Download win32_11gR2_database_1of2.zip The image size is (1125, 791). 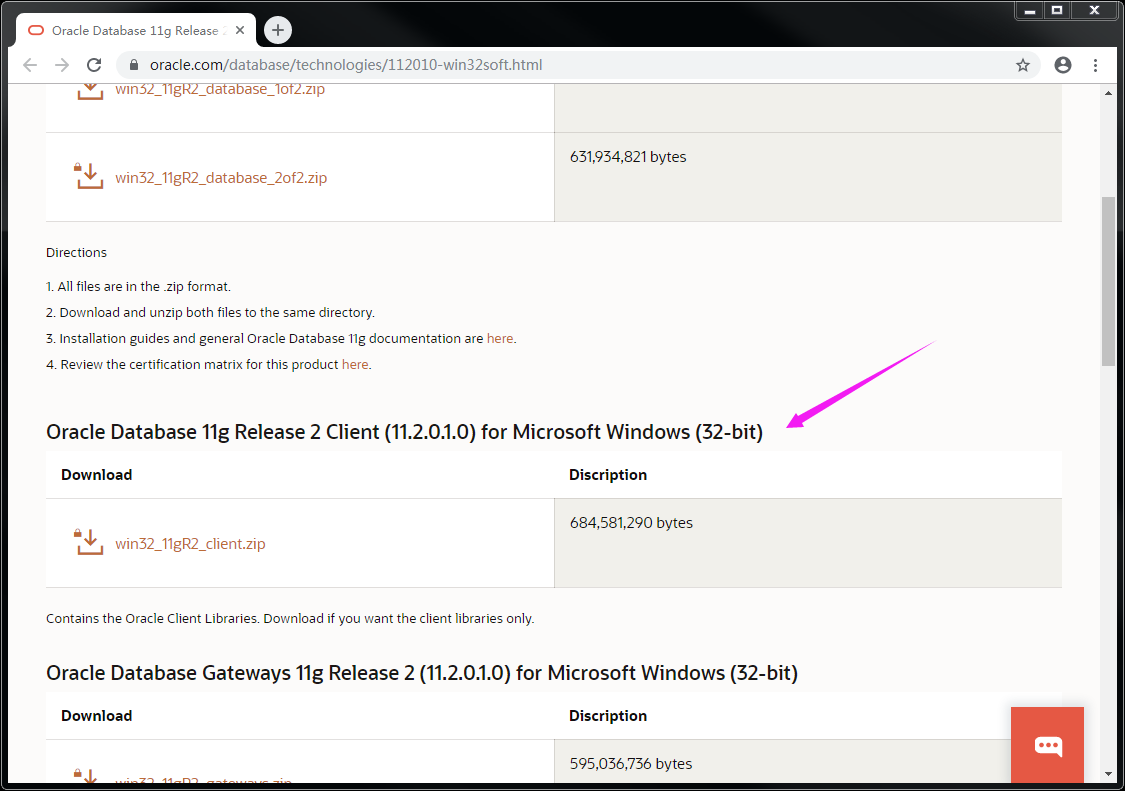coord(220,89)
